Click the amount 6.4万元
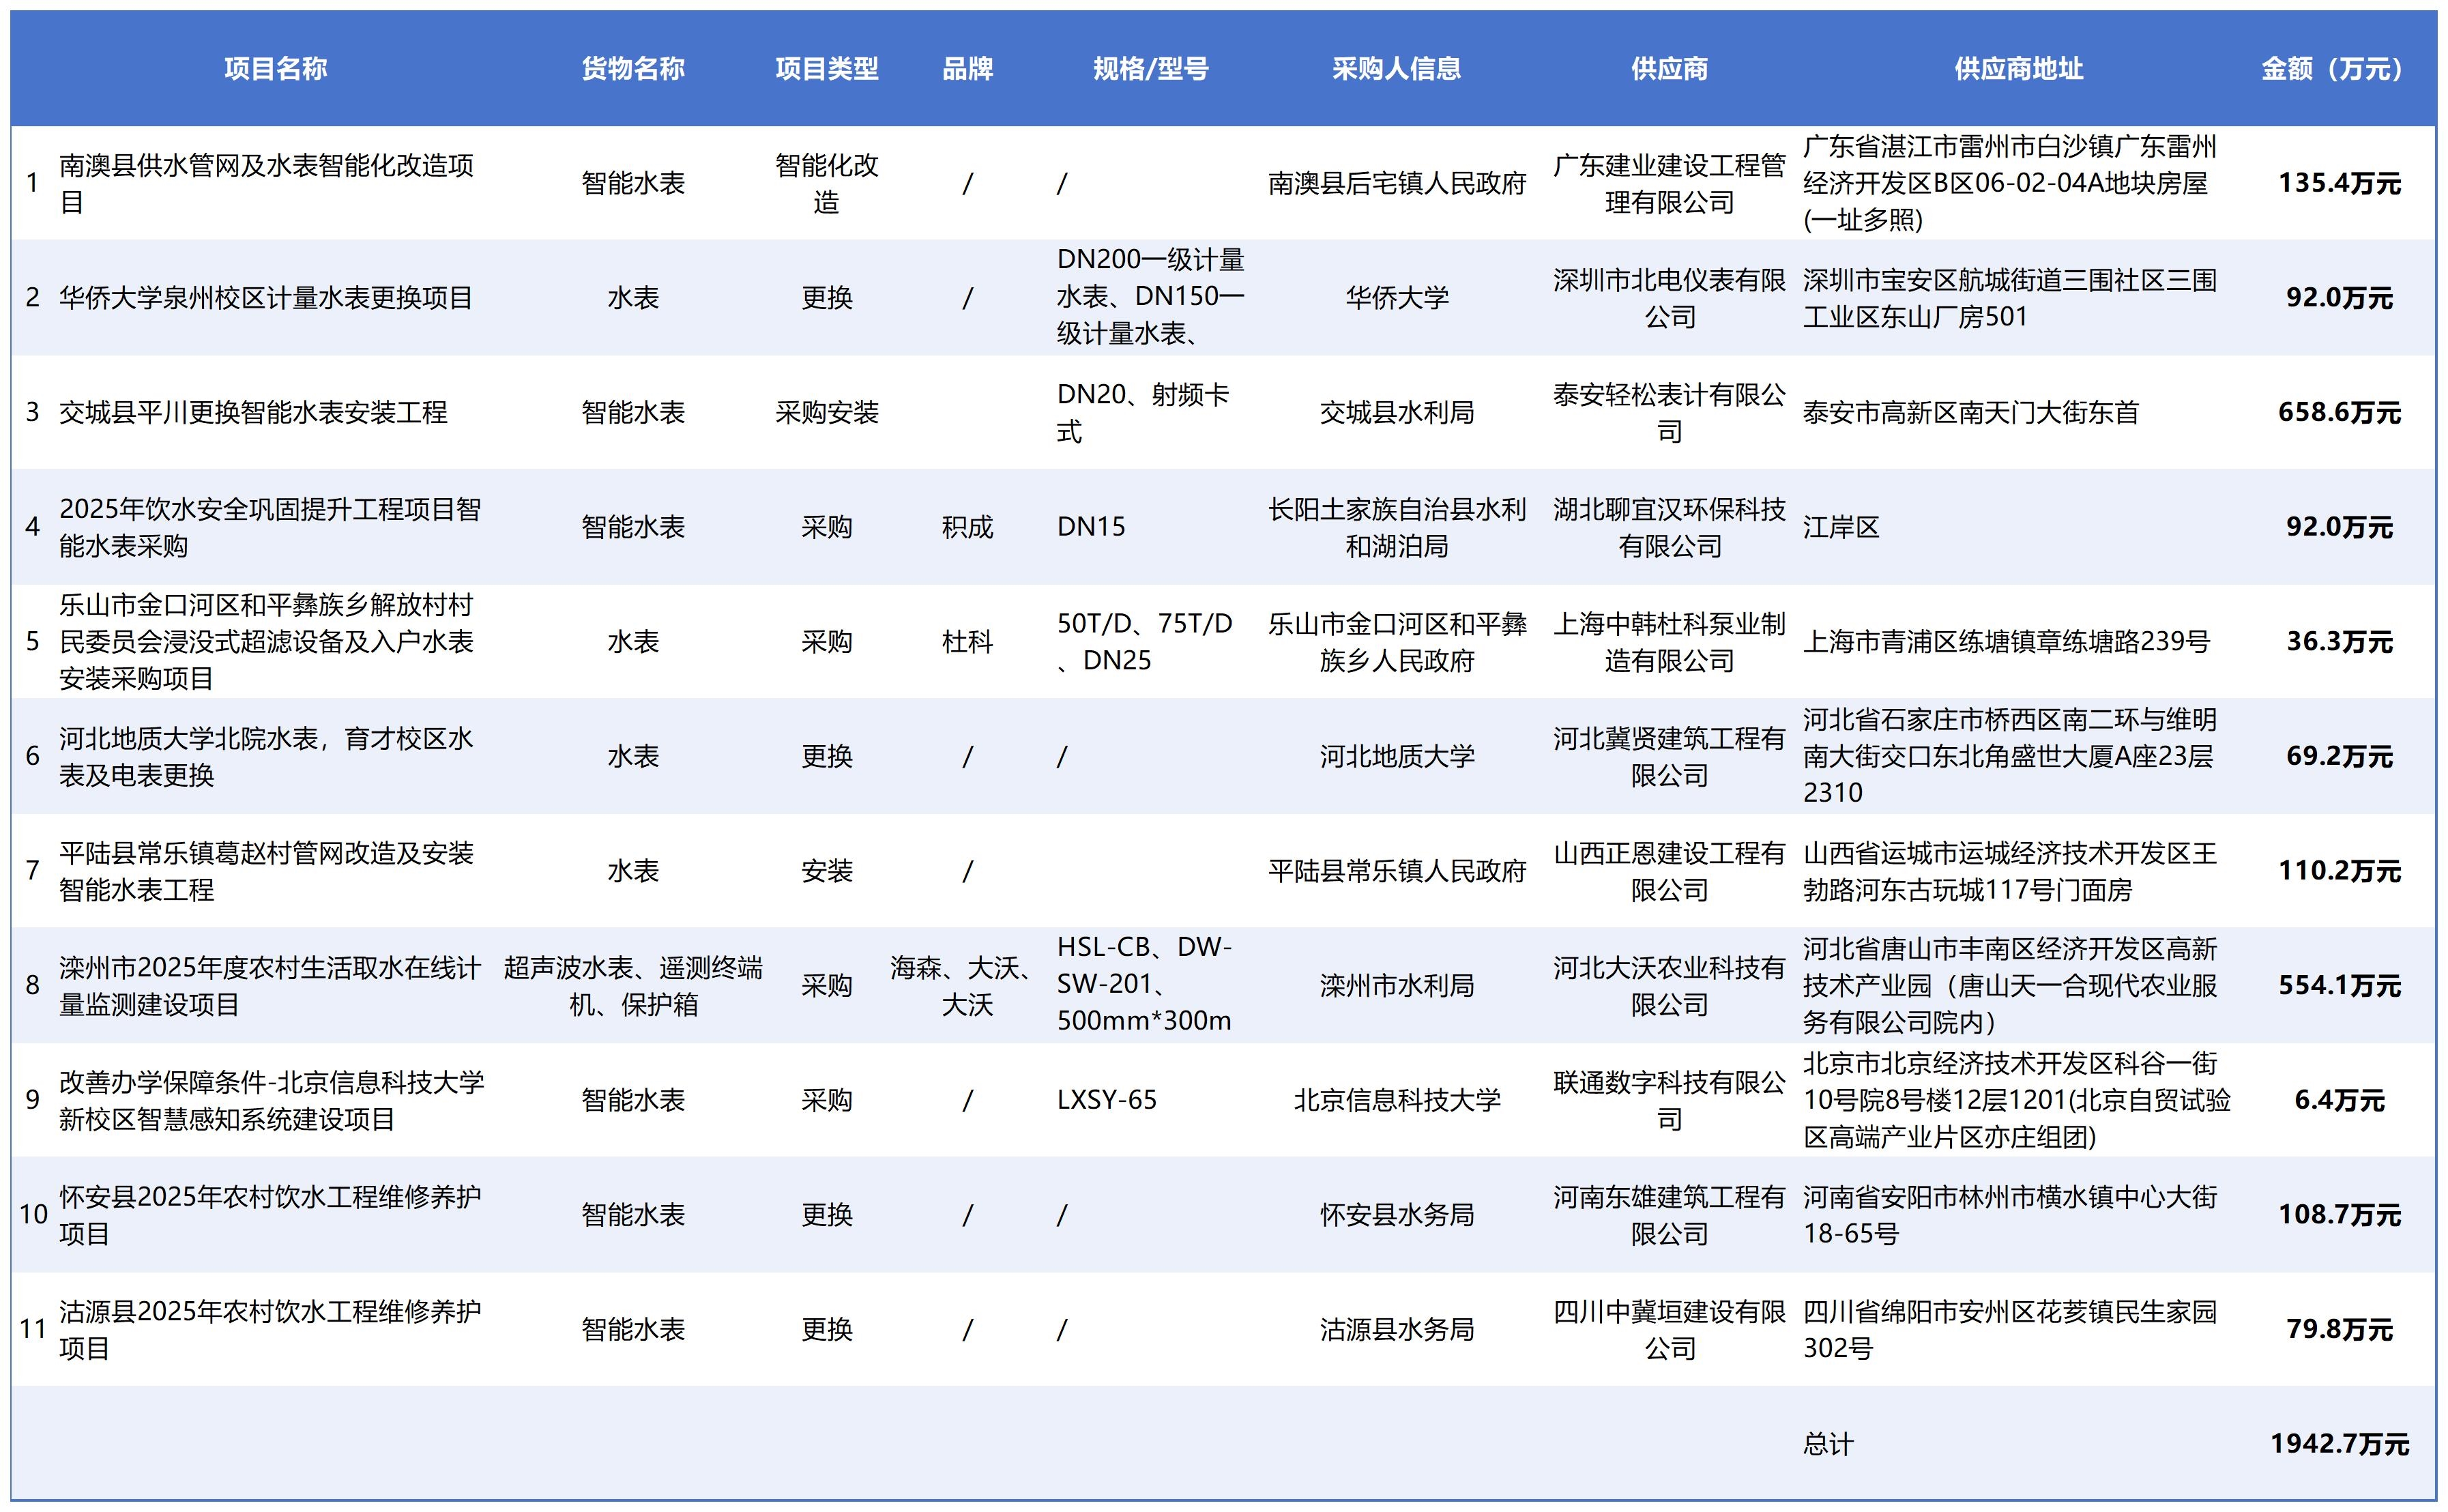The height and width of the screenshot is (1512, 2448). [2339, 1100]
